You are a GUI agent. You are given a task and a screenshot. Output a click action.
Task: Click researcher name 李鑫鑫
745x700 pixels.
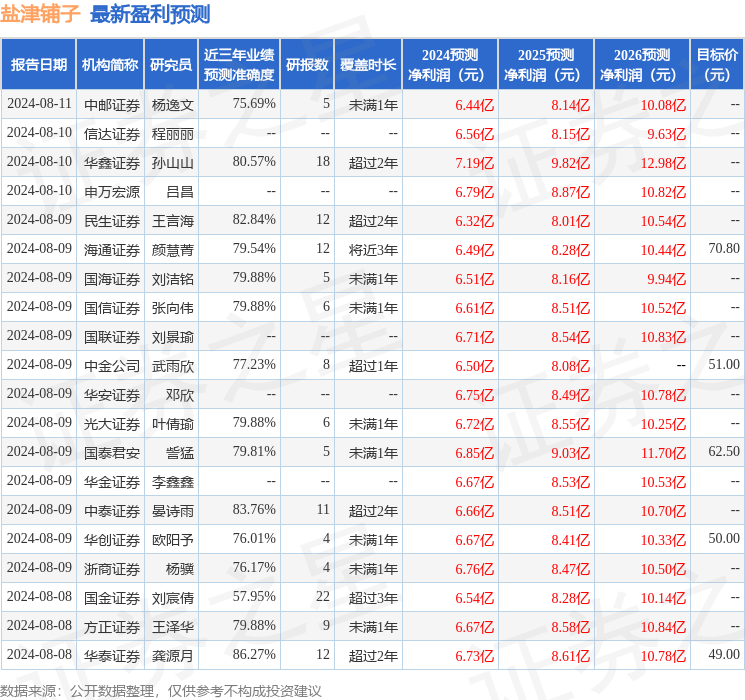172,482
